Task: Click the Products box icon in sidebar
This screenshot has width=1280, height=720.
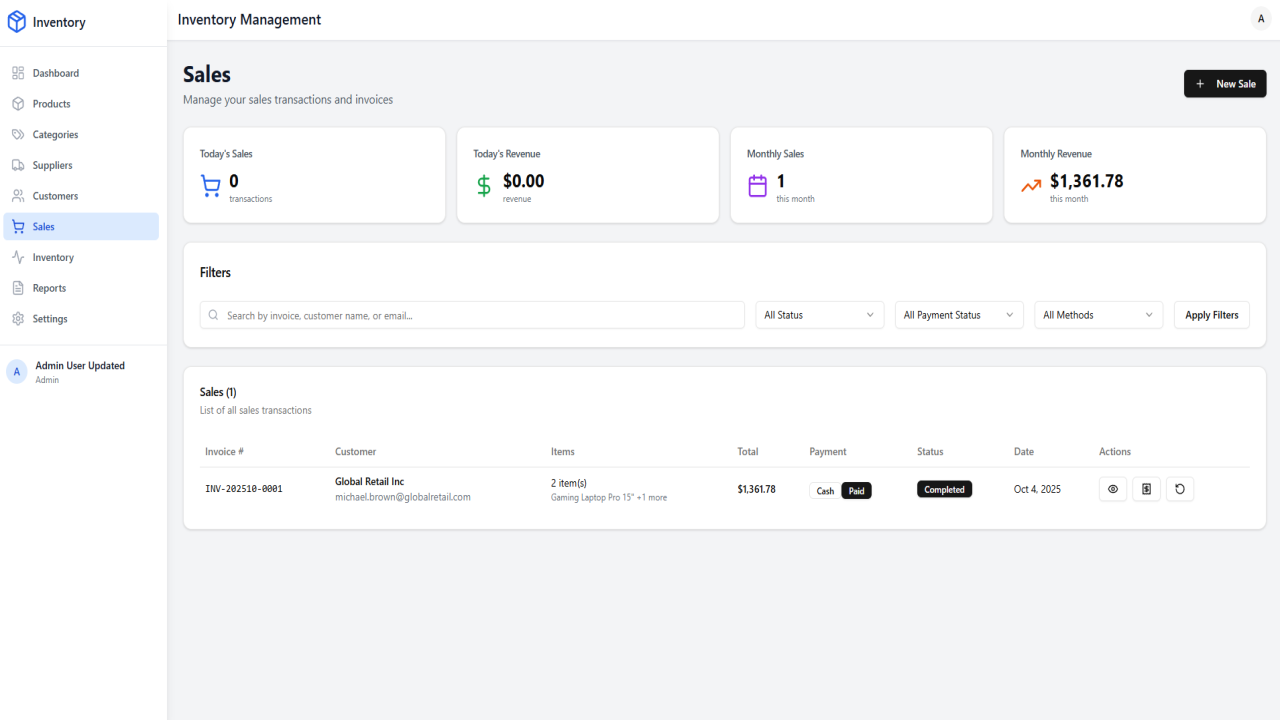Action: pos(18,104)
